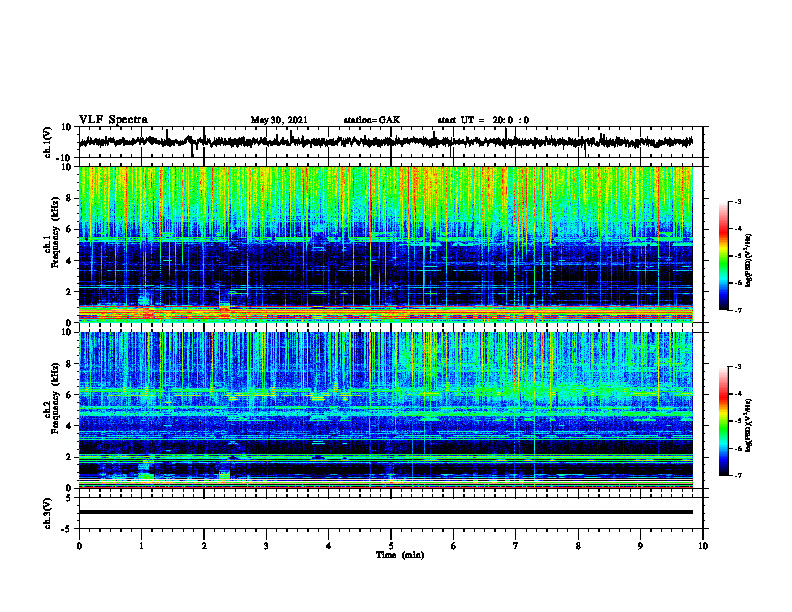Viewport: 792px width, 612px height.
Task: Click time-axis tick label '4'
Action: 328,546
